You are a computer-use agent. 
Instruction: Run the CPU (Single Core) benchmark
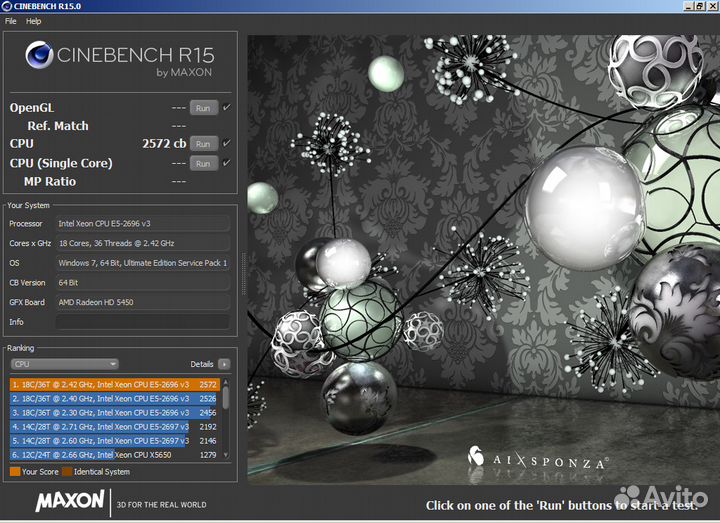203,164
